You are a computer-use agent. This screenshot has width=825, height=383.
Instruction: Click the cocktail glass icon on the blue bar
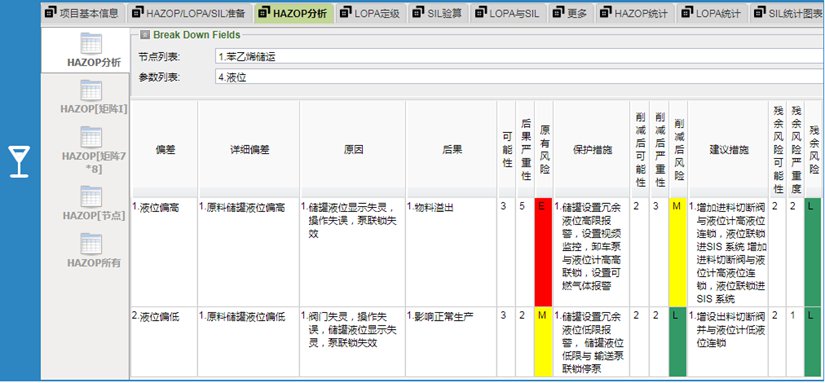19,162
